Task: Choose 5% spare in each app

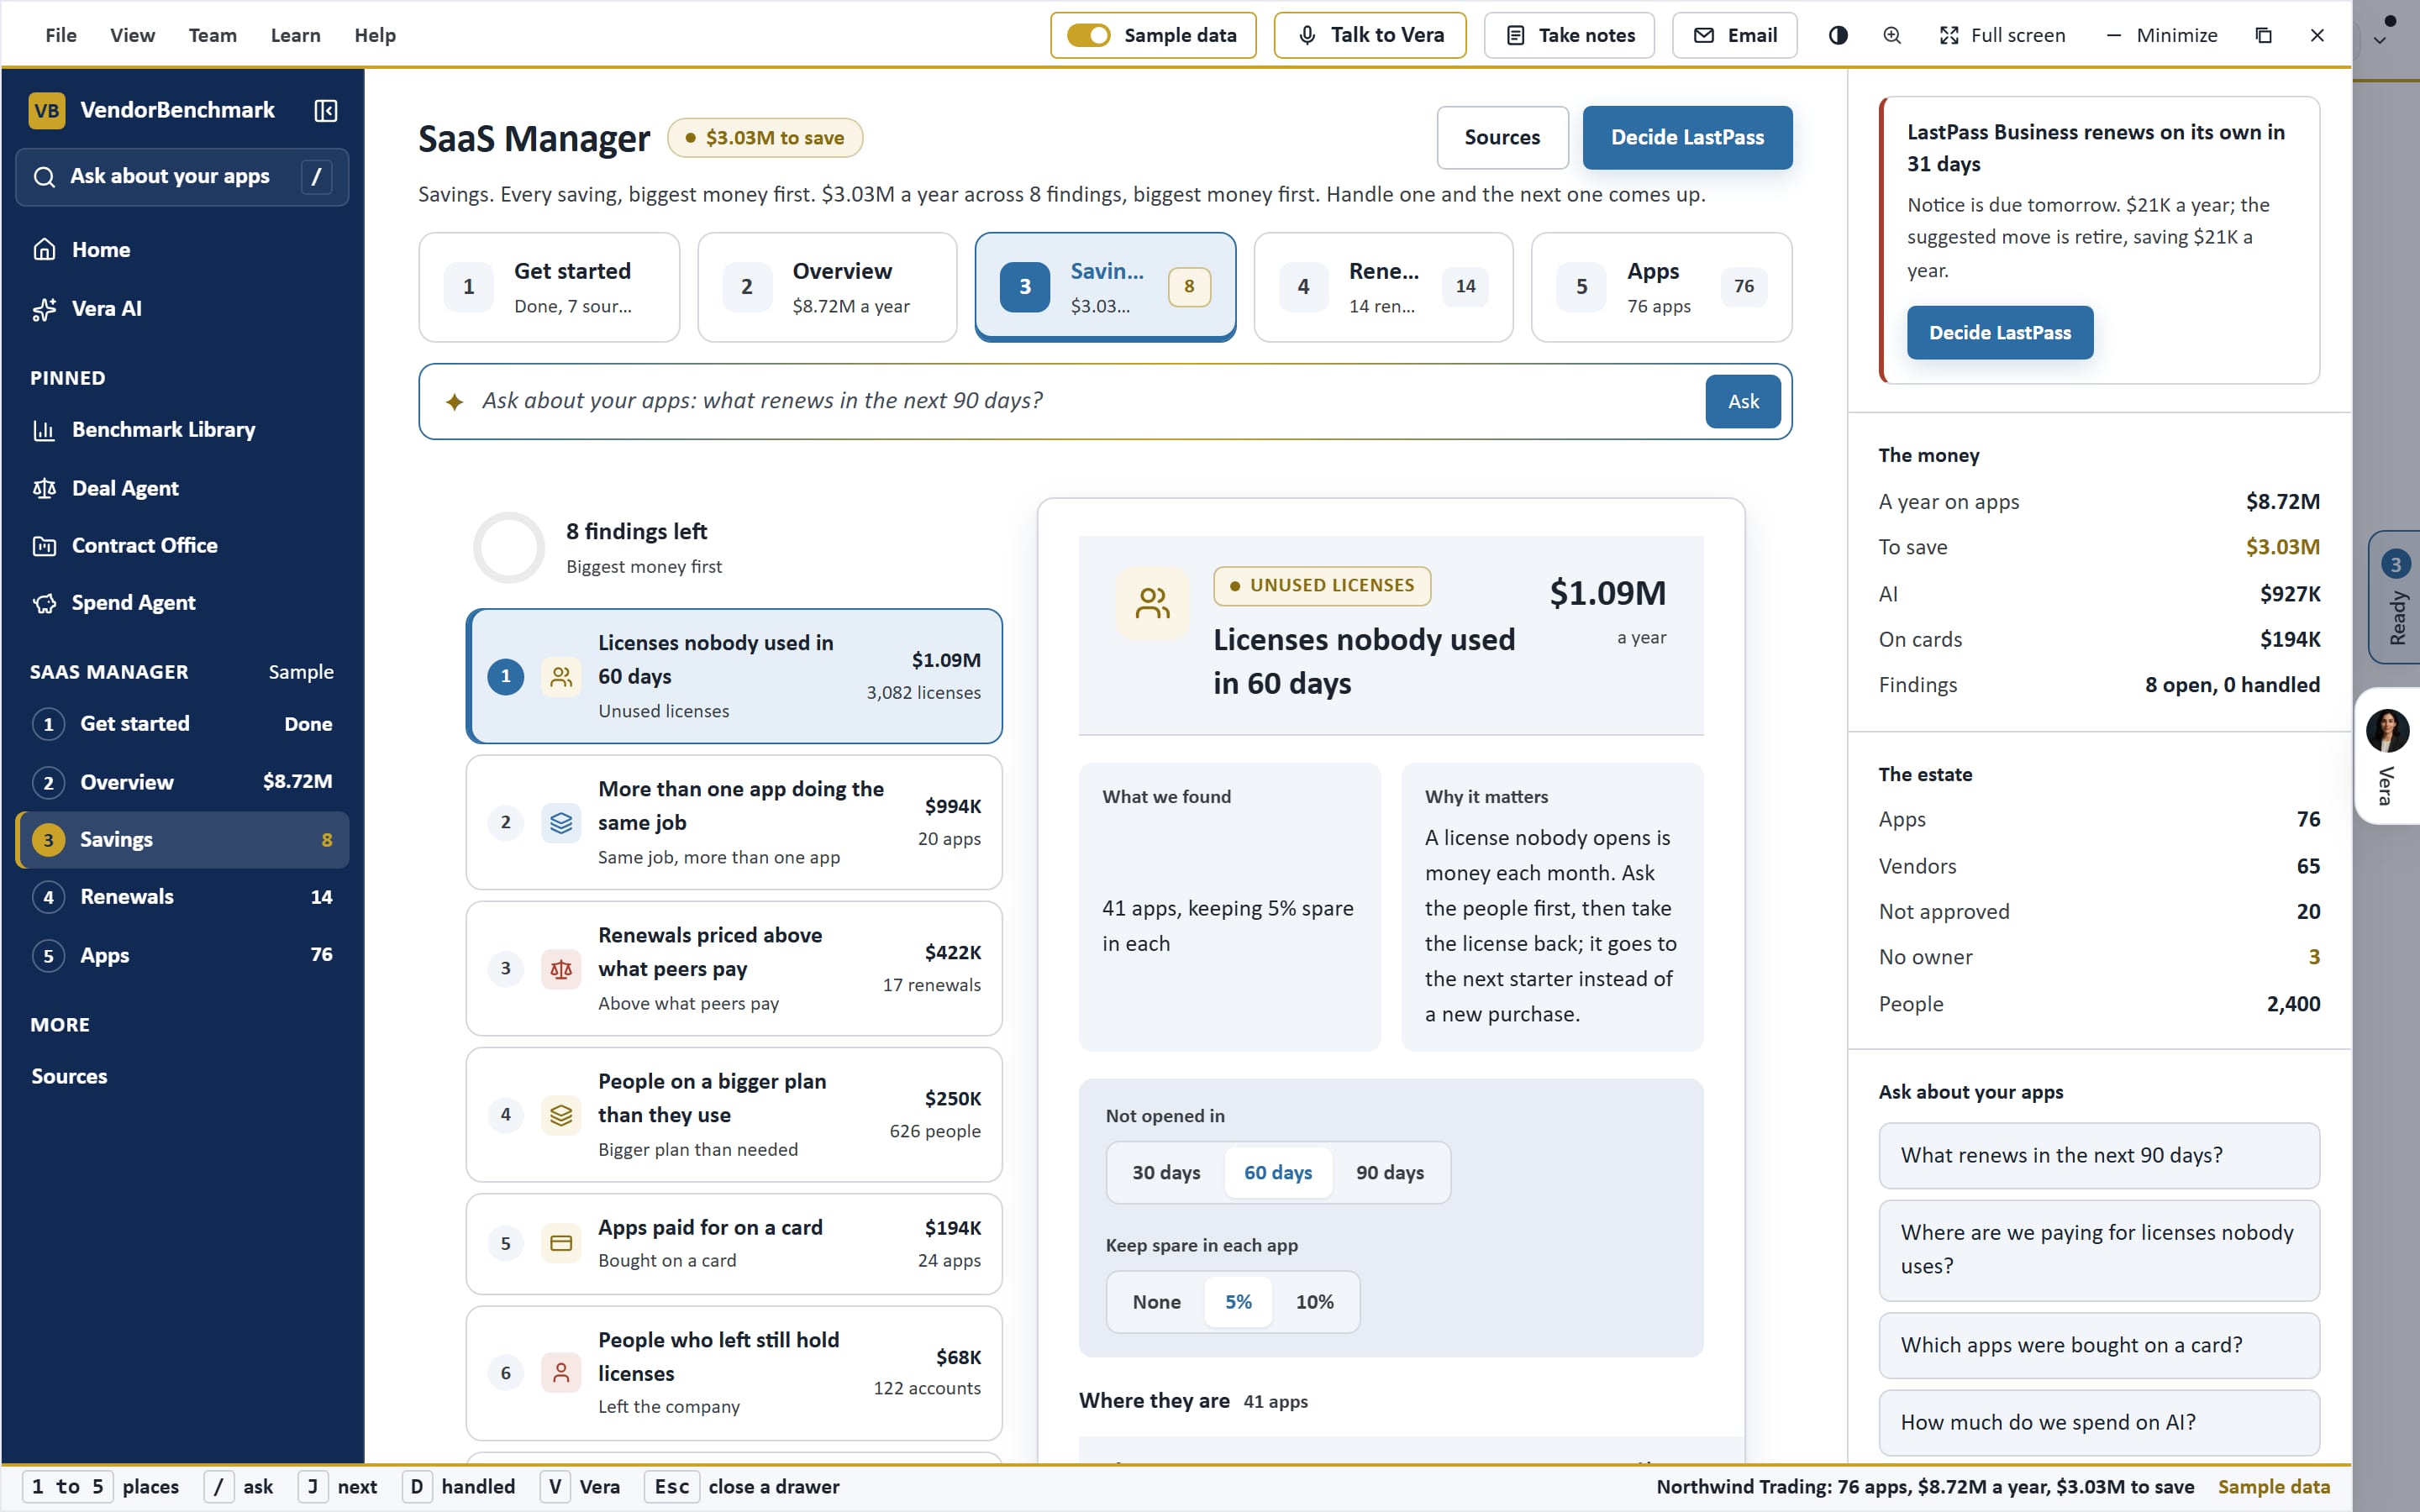Action: point(1238,1301)
